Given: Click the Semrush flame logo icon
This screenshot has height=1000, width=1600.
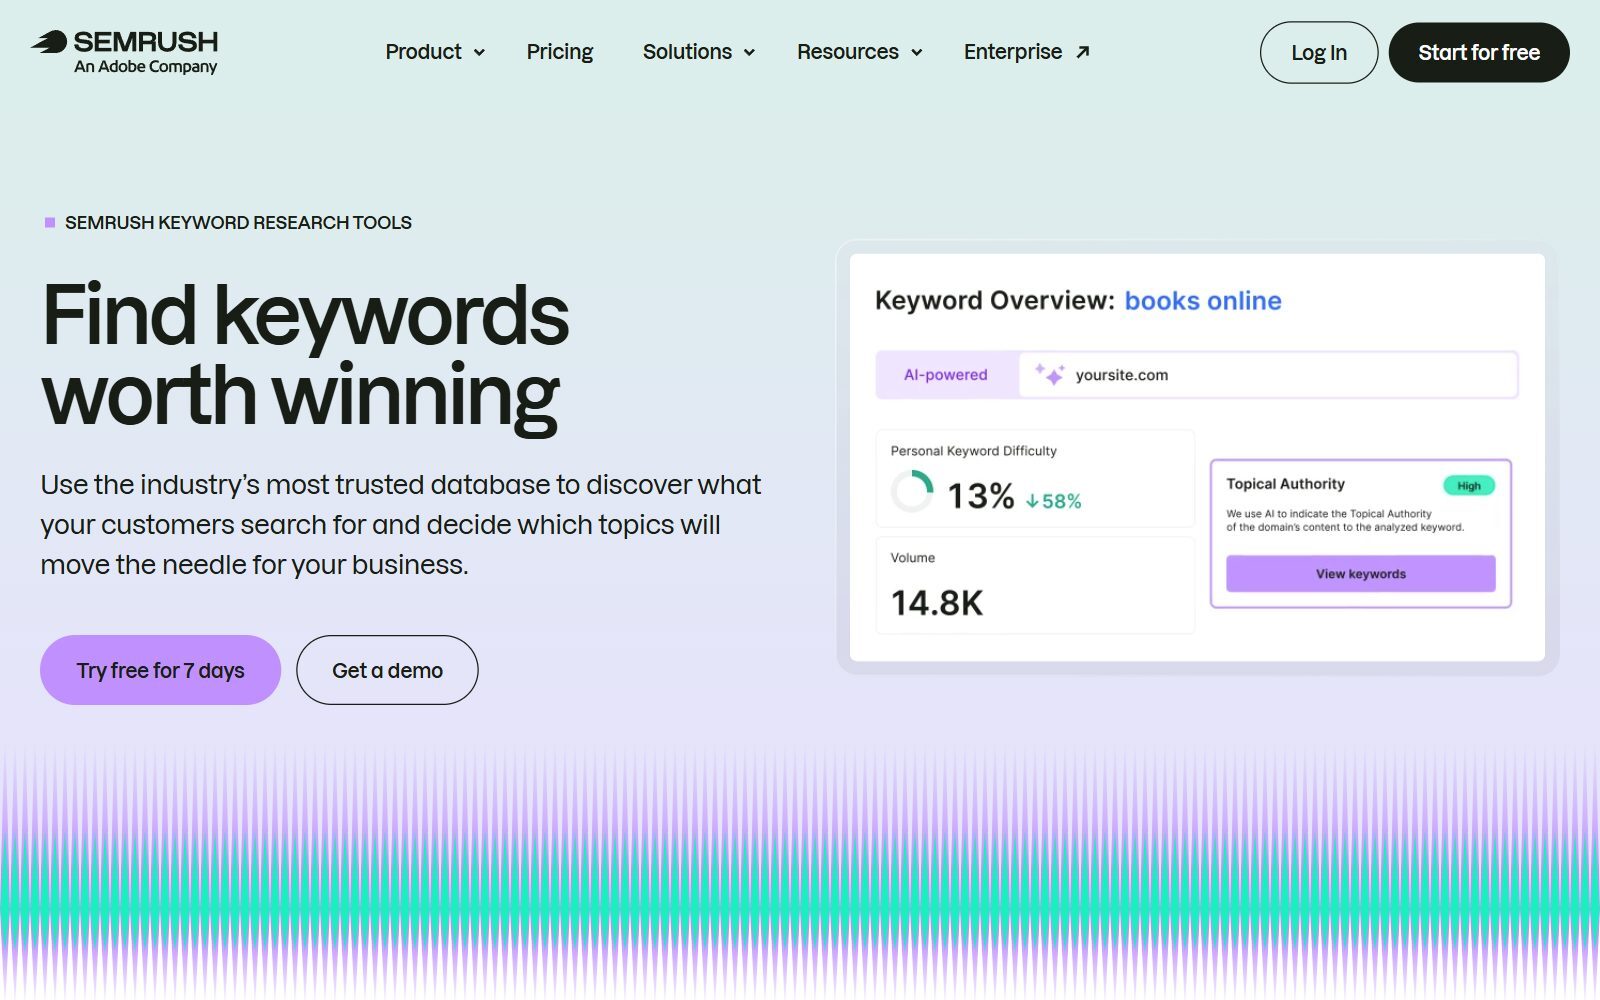Looking at the screenshot, I should click(49, 42).
